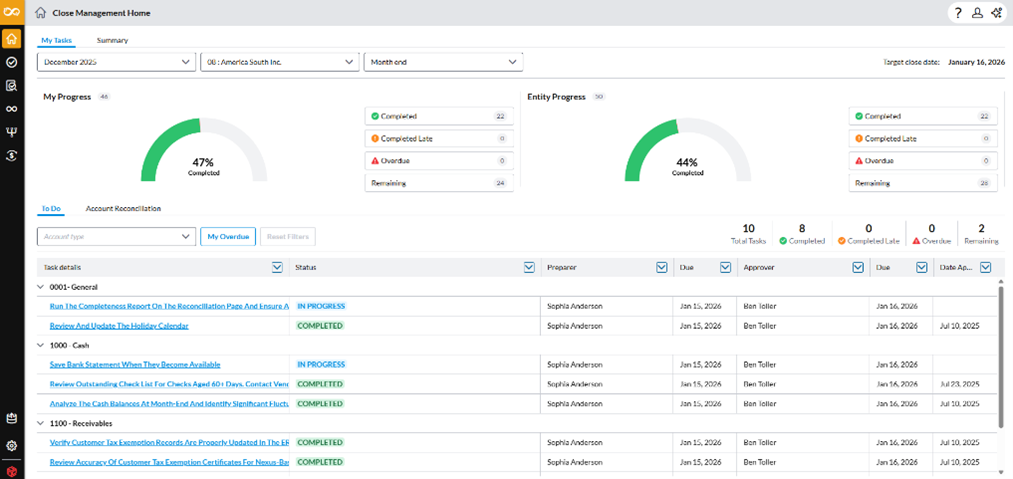Screen dimensions: 1013x479
Task: Open the Preparer column filter
Action: pos(661,267)
